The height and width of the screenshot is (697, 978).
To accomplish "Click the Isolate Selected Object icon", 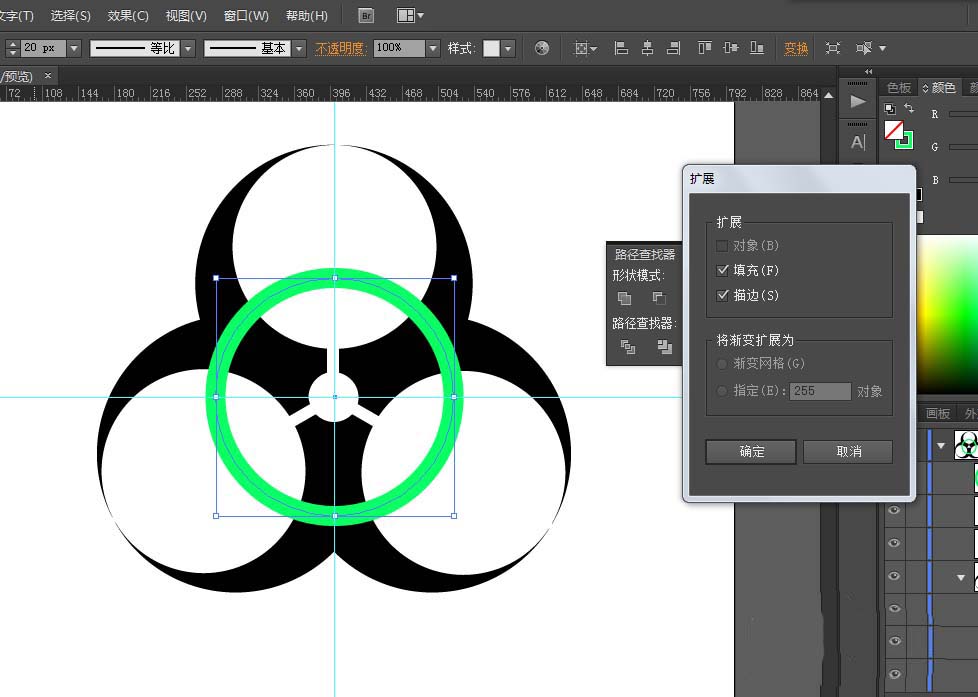I will 833,48.
